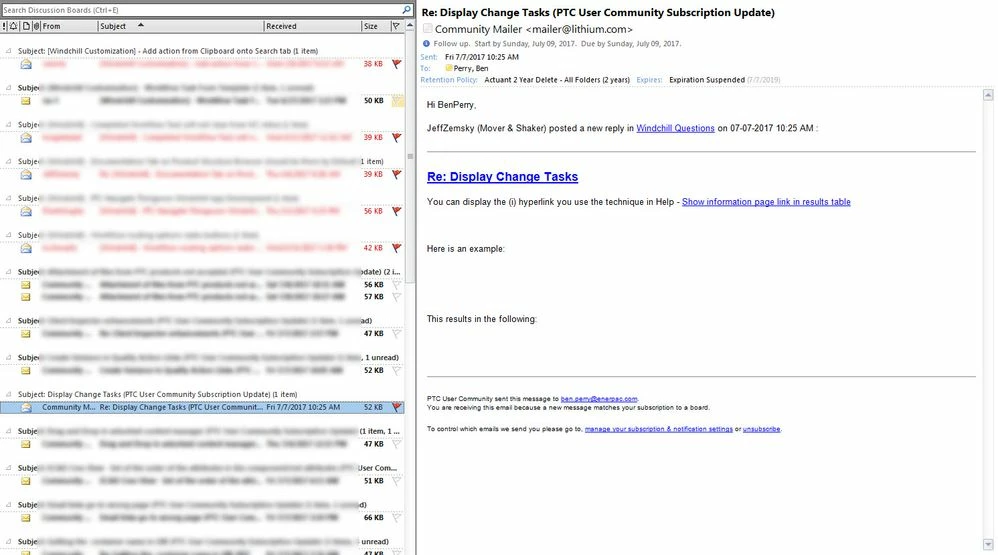Click the envelope icon of the 51 KB message

click(25, 481)
